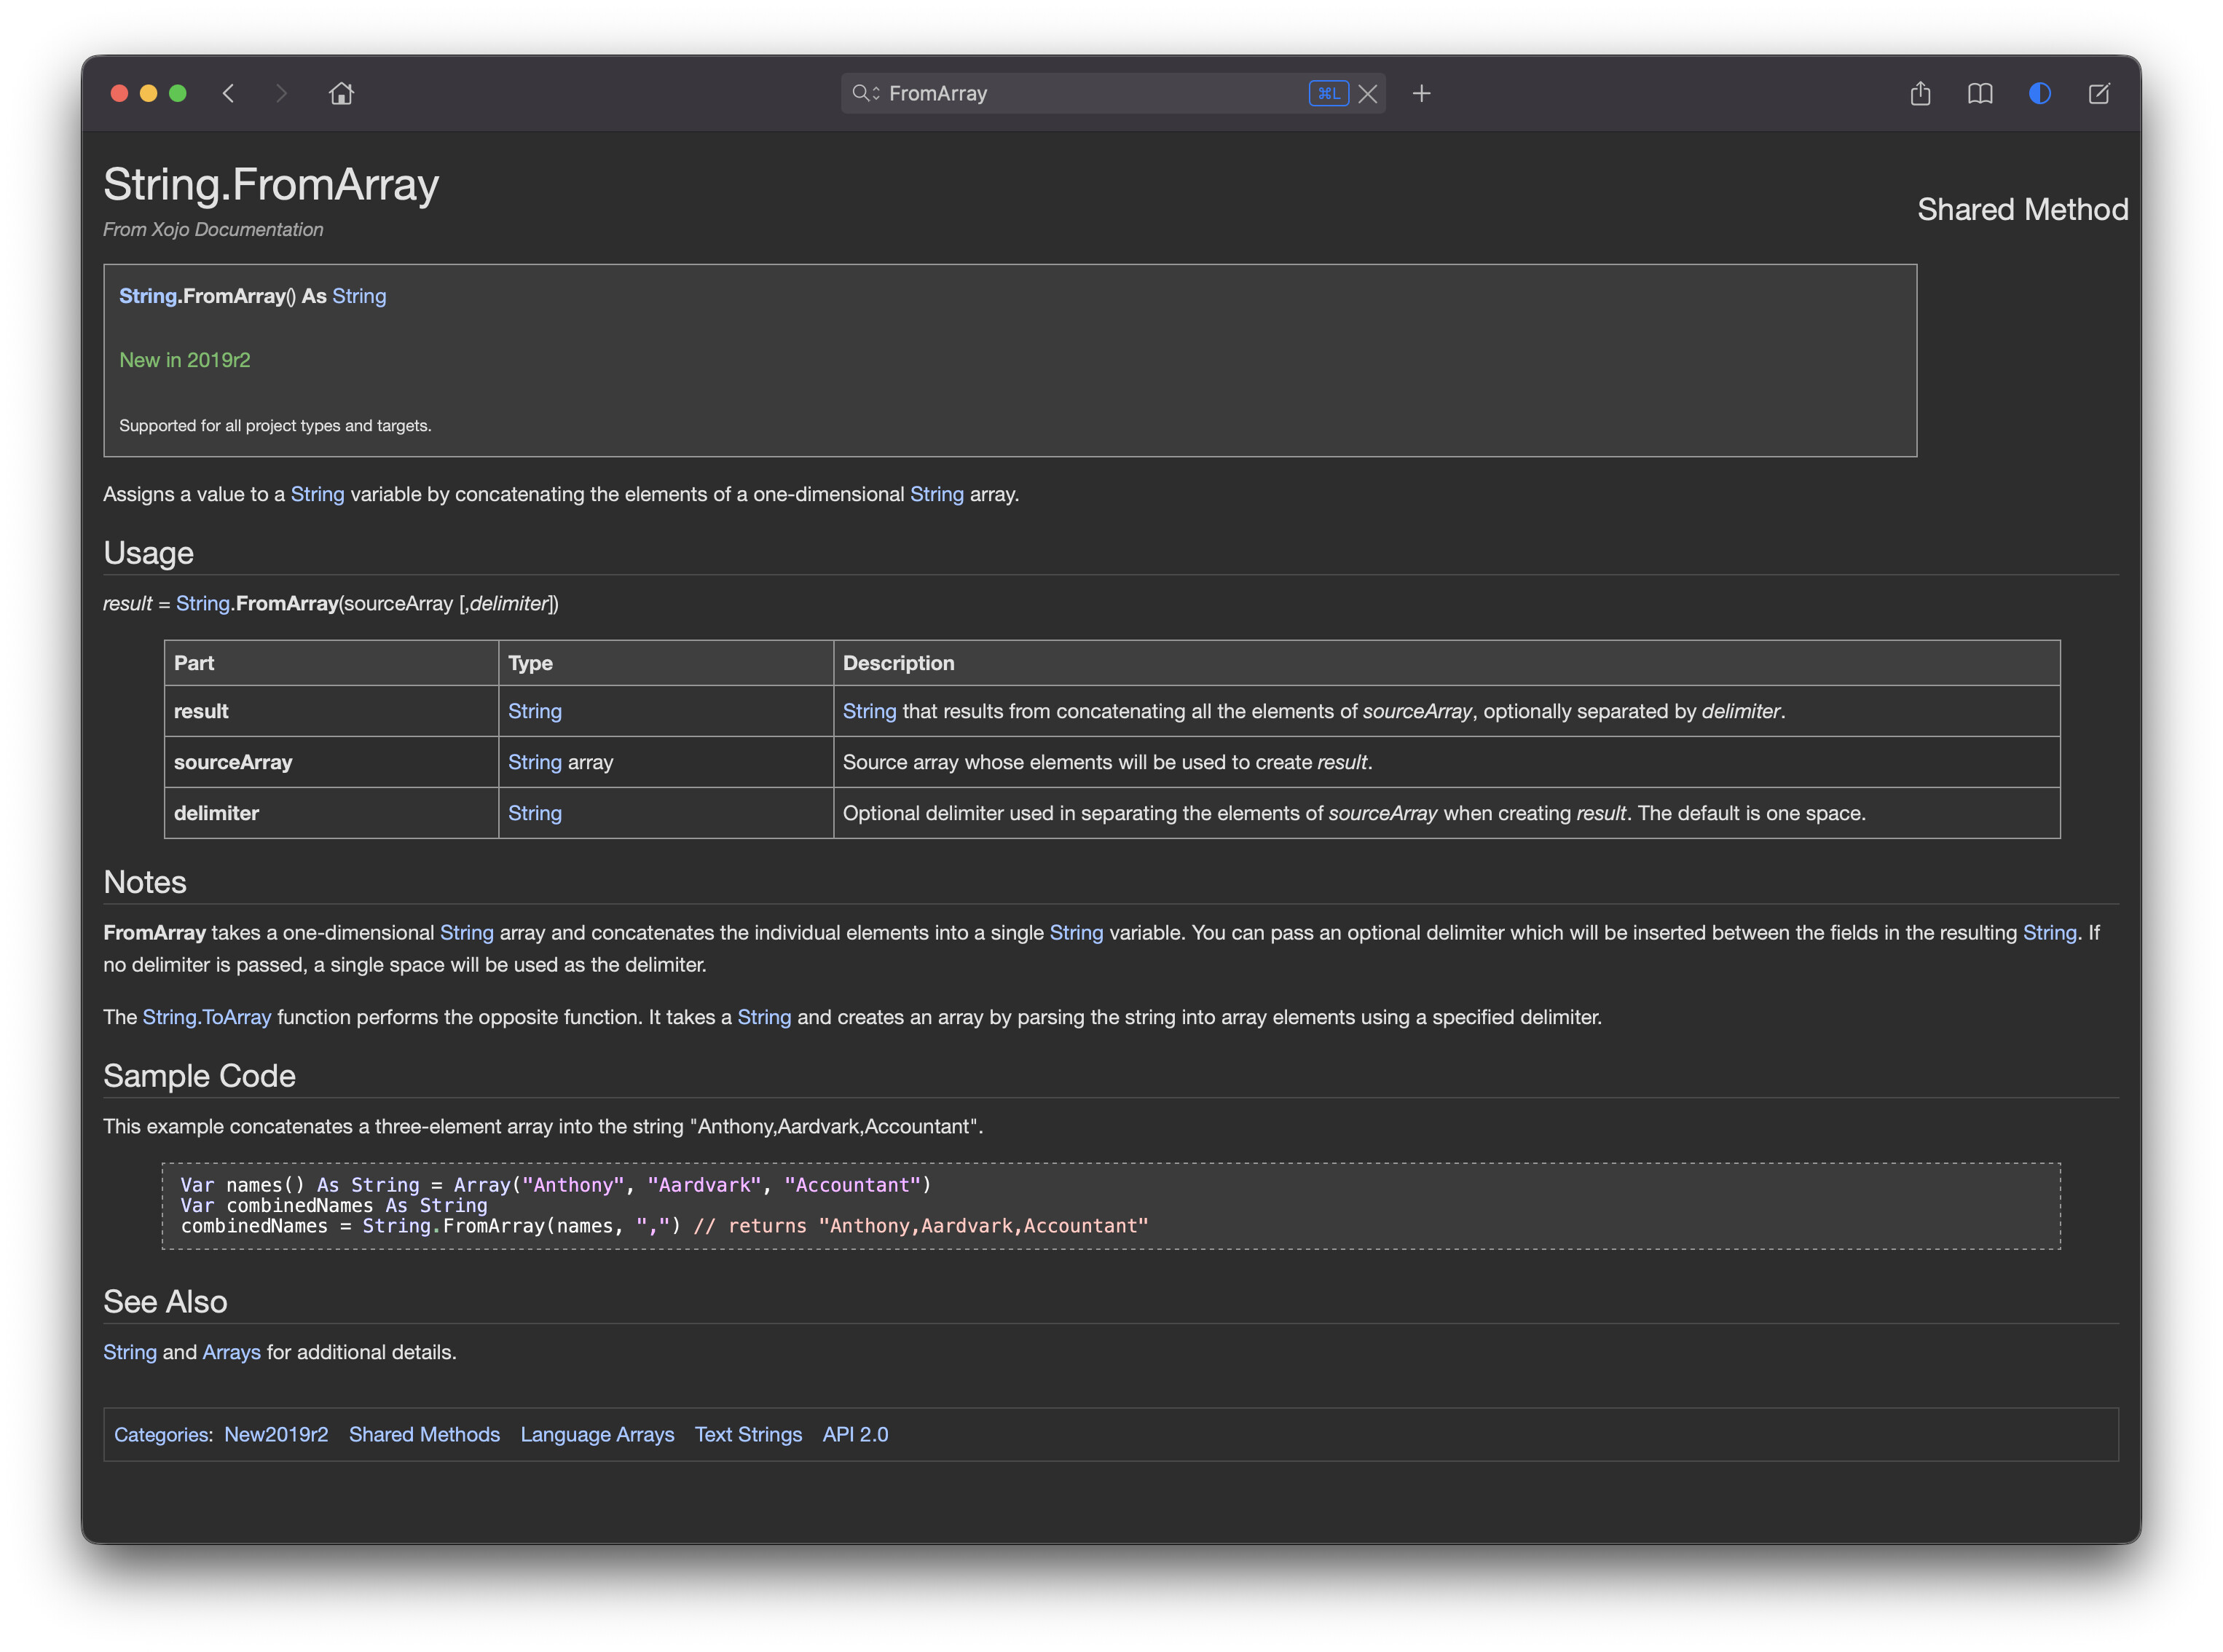The height and width of the screenshot is (1652, 2223).
Task: Click the ⌘L shortcut badge
Action: 1329,93
